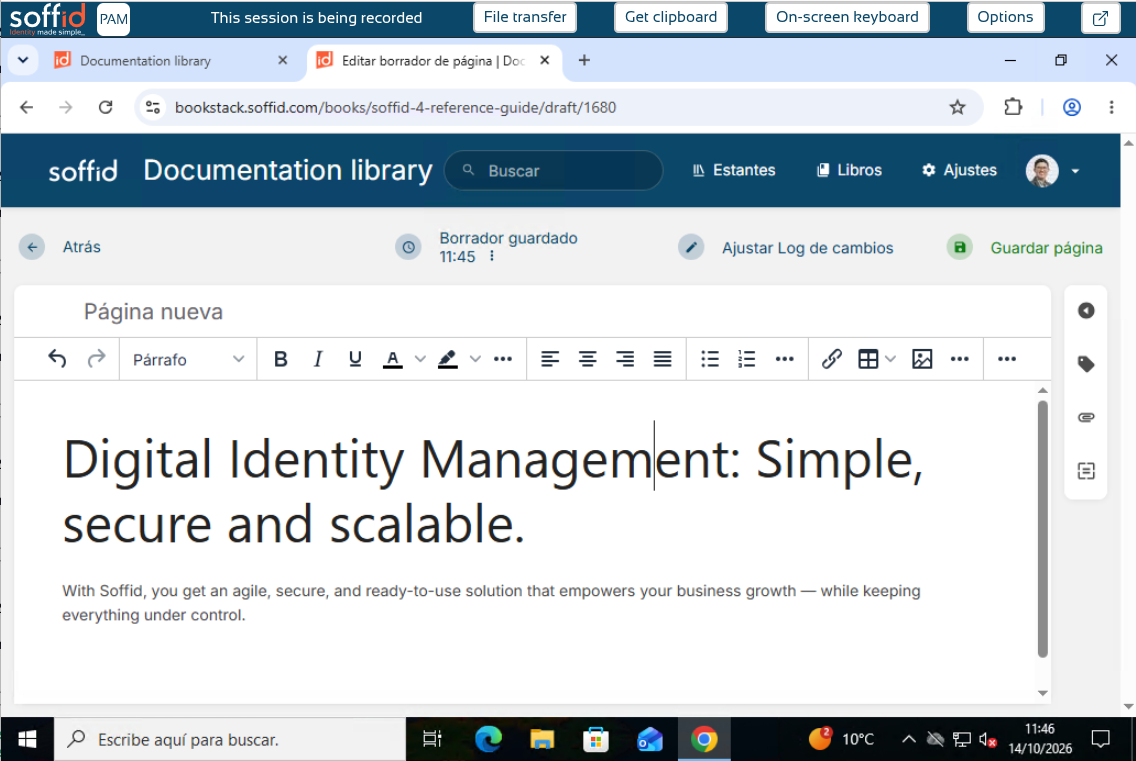This screenshot has height=761, width=1136.
Task: Open the On-screen keyboard
Action: coord(847,17)
